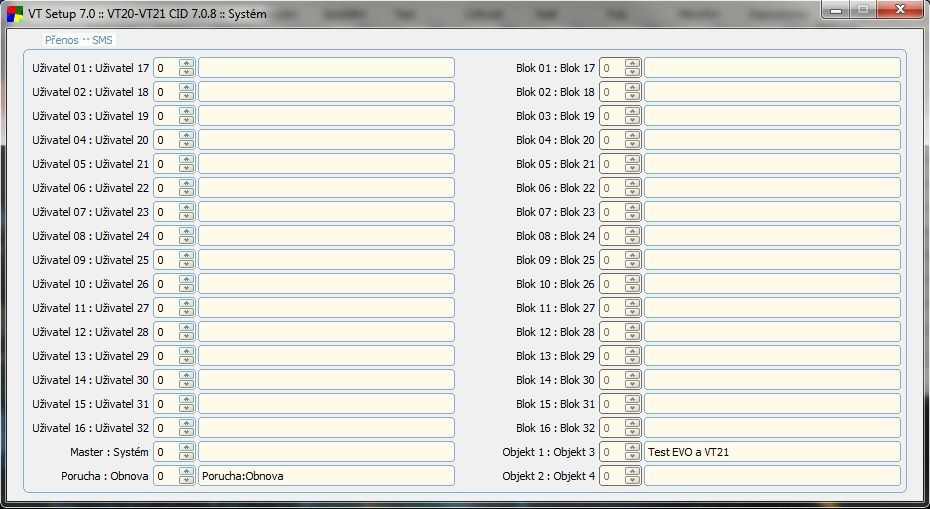Select the 'Test EVO a VT21' text field

[772, 452]
